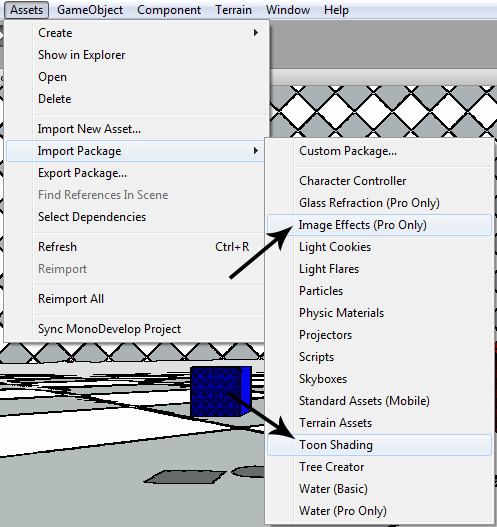The image size is (497, 527).
Task: Import a Custom Package...
Action: click(x=379, y=151)
